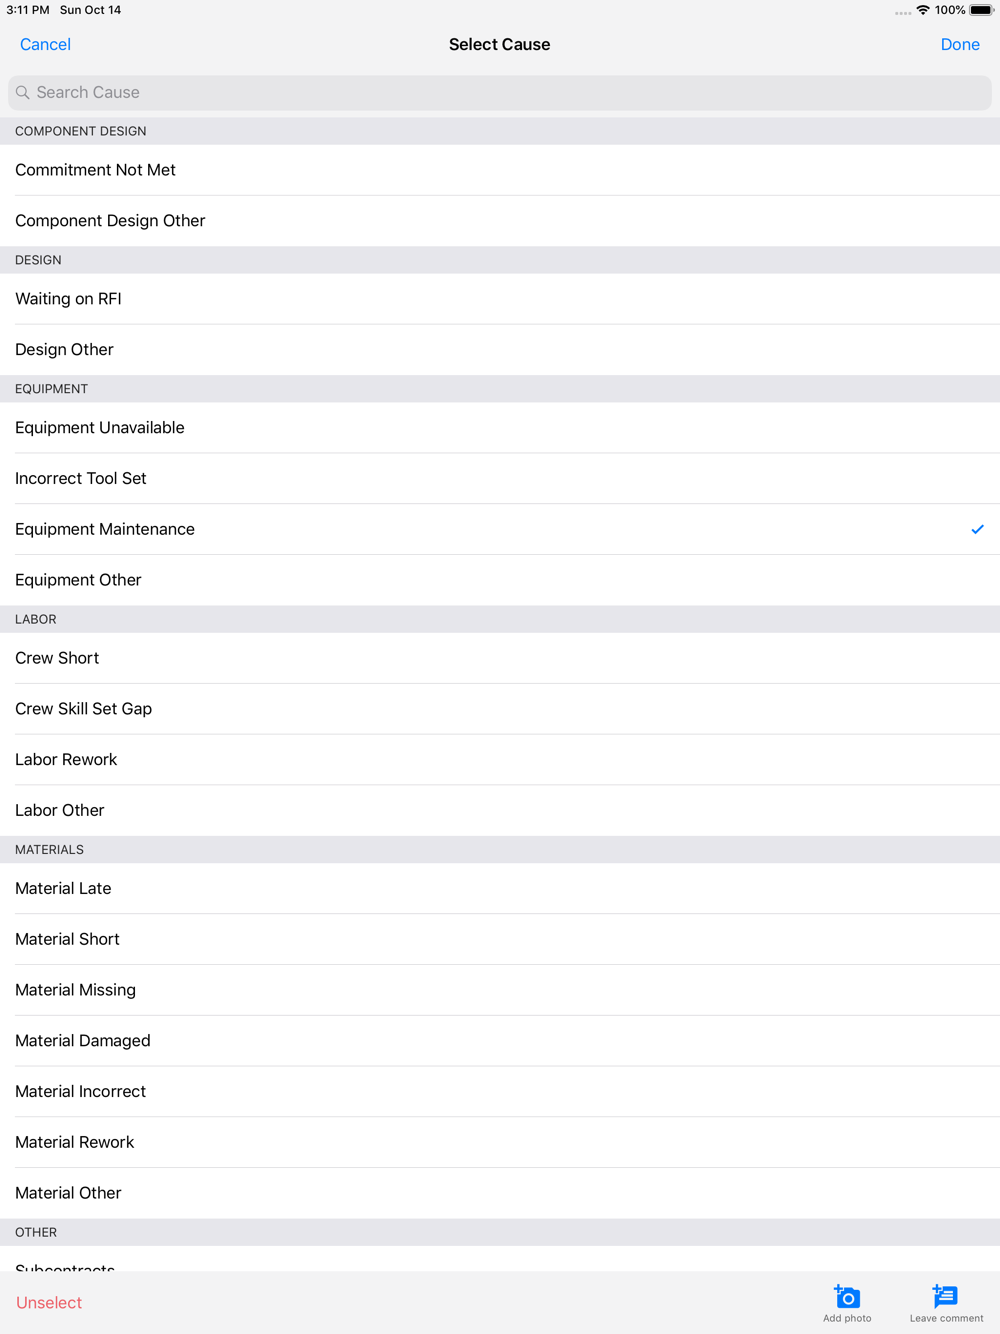Tap the Leave comment icon
This screenshot has width=1000, height=1334.
945,1297
